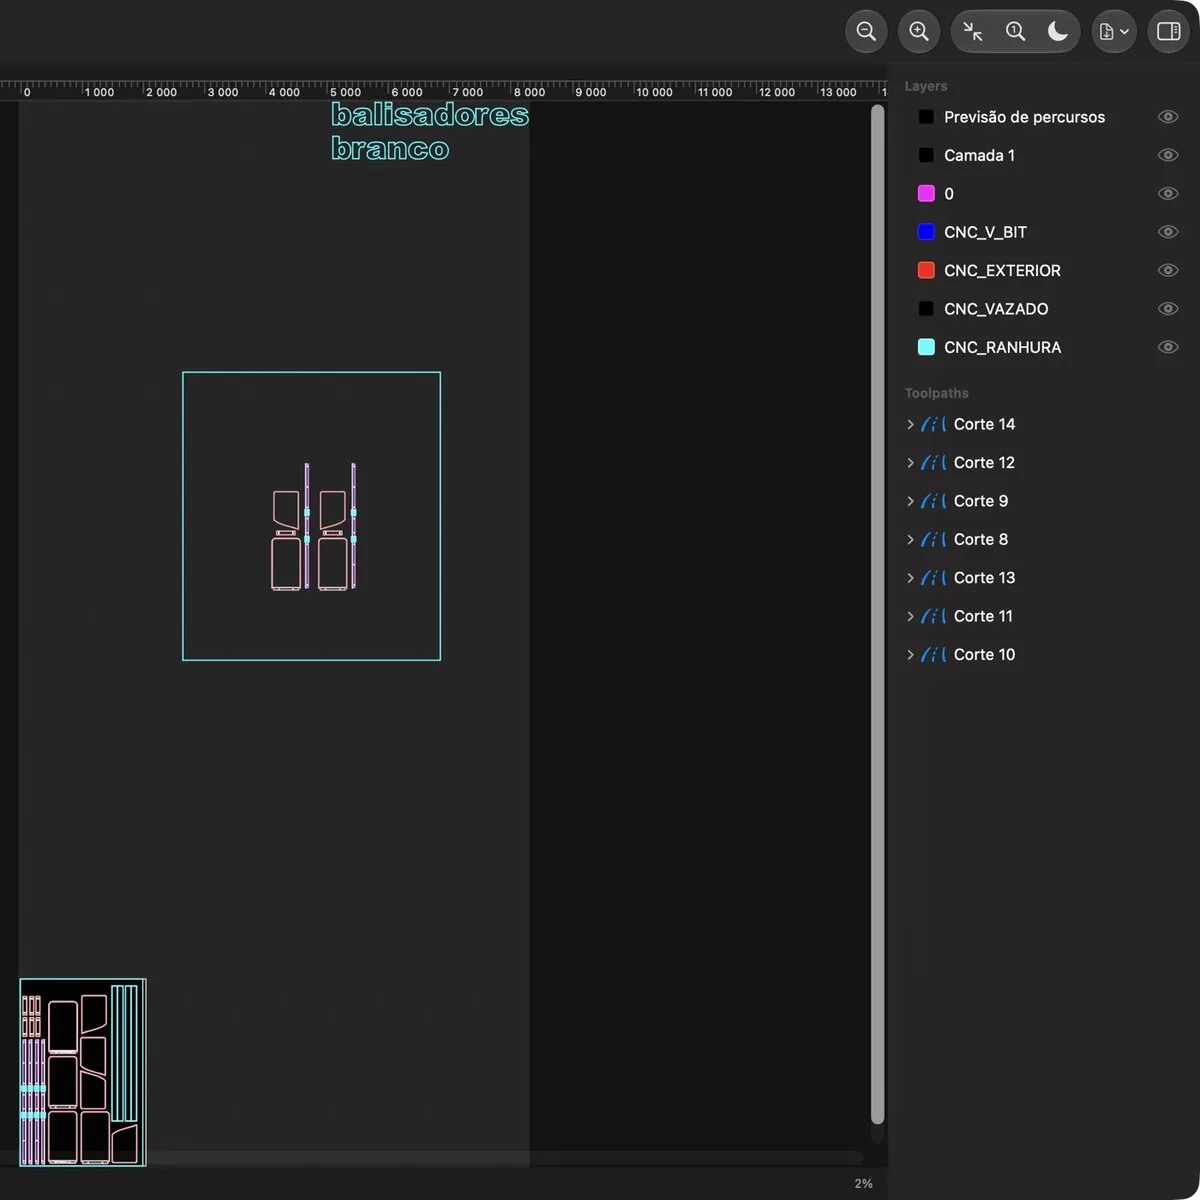Toggle the sidebar panel icon
The height and width of the screenshot is (1200, 1200).
tap(1168, 32)
